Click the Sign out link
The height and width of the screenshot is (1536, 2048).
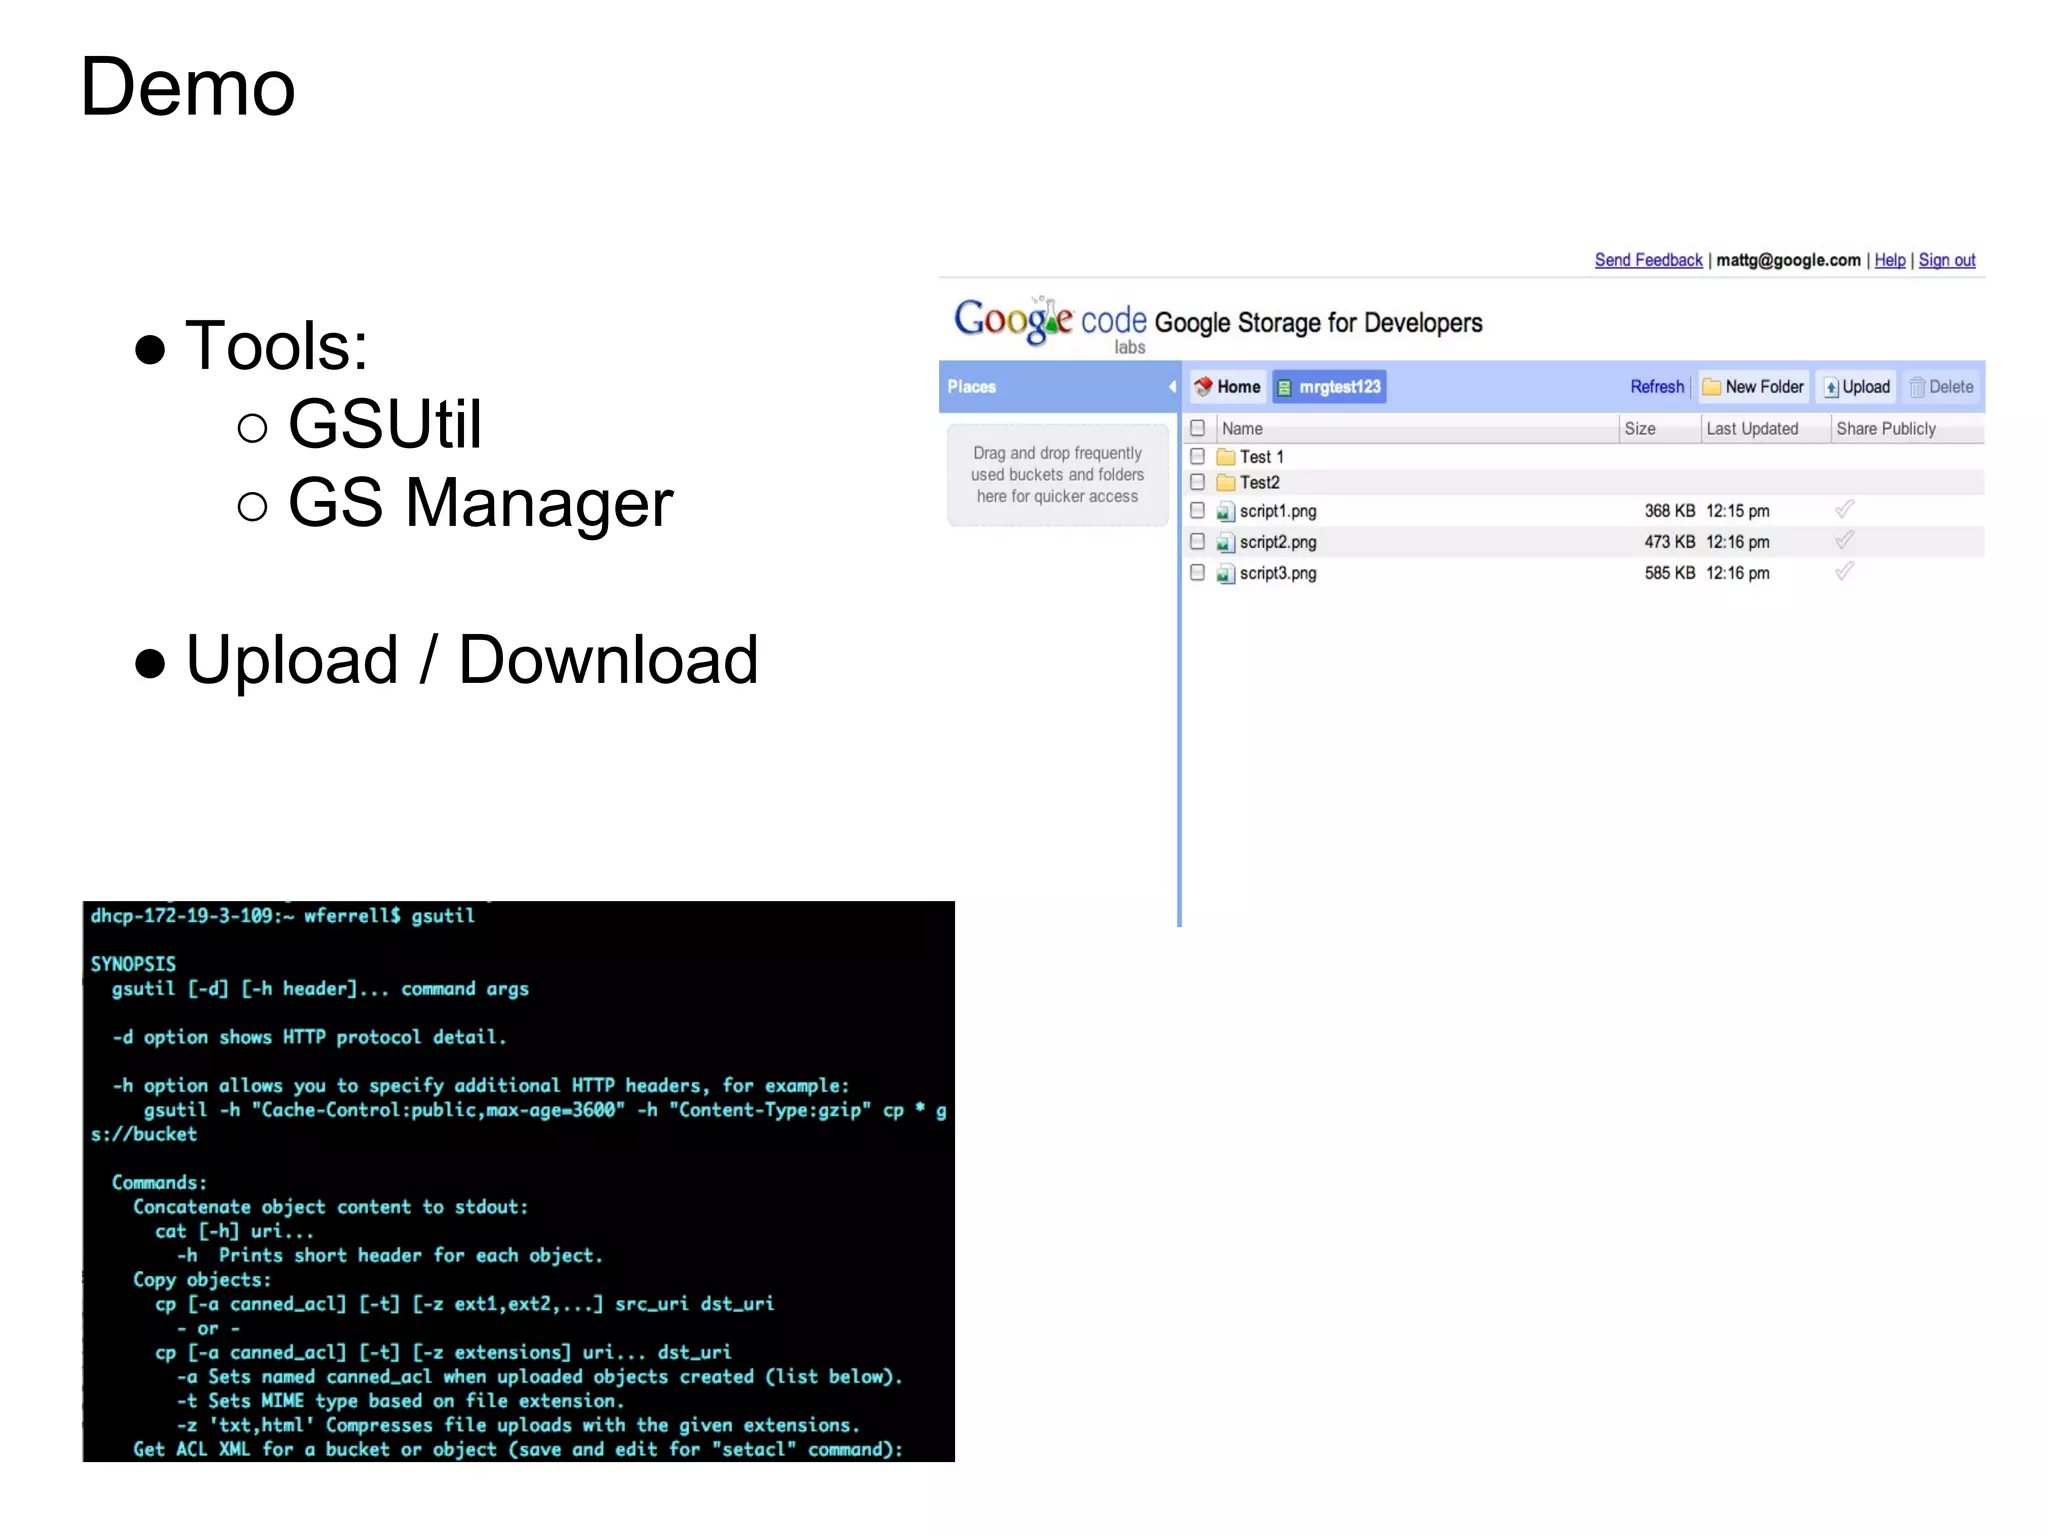[x=1946, y=260]
